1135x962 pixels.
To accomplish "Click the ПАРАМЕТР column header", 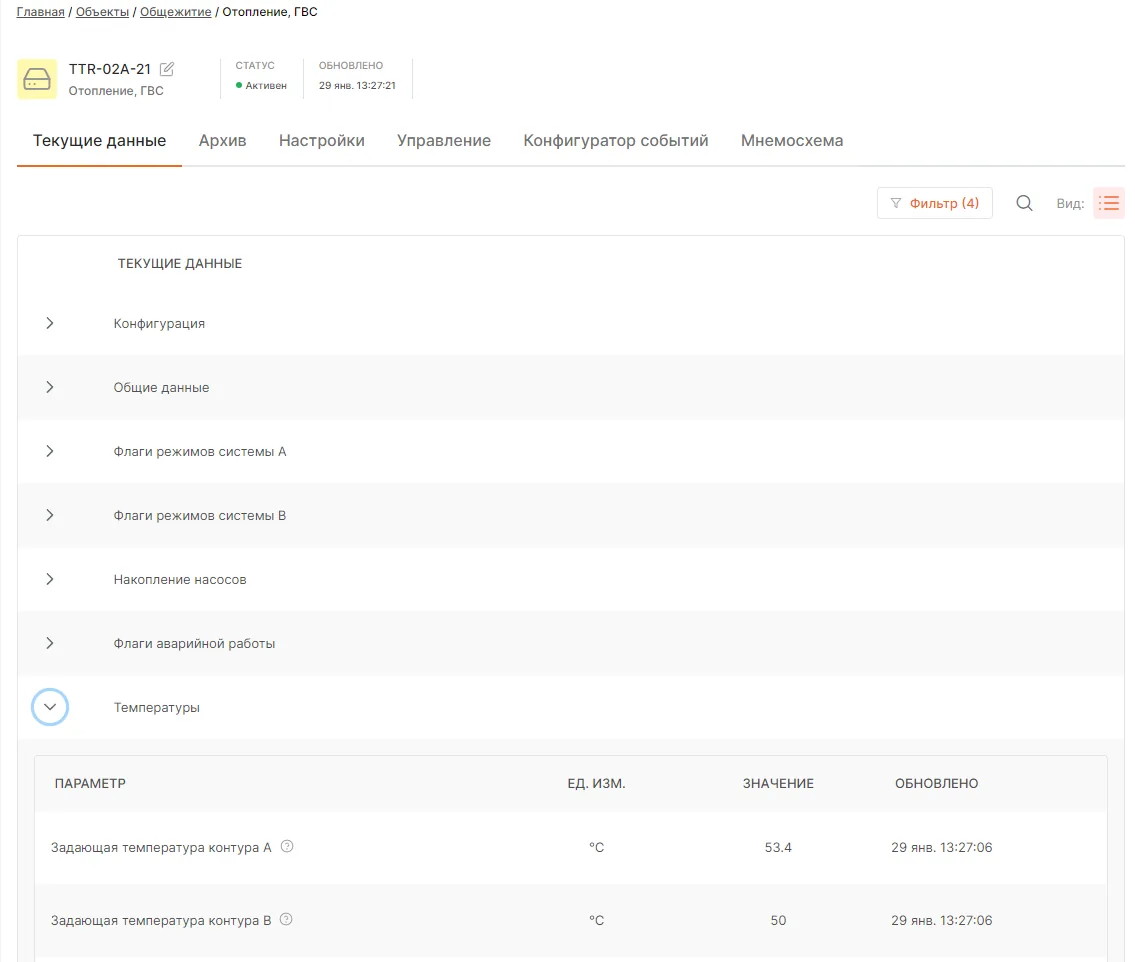I will click(90, 783).
